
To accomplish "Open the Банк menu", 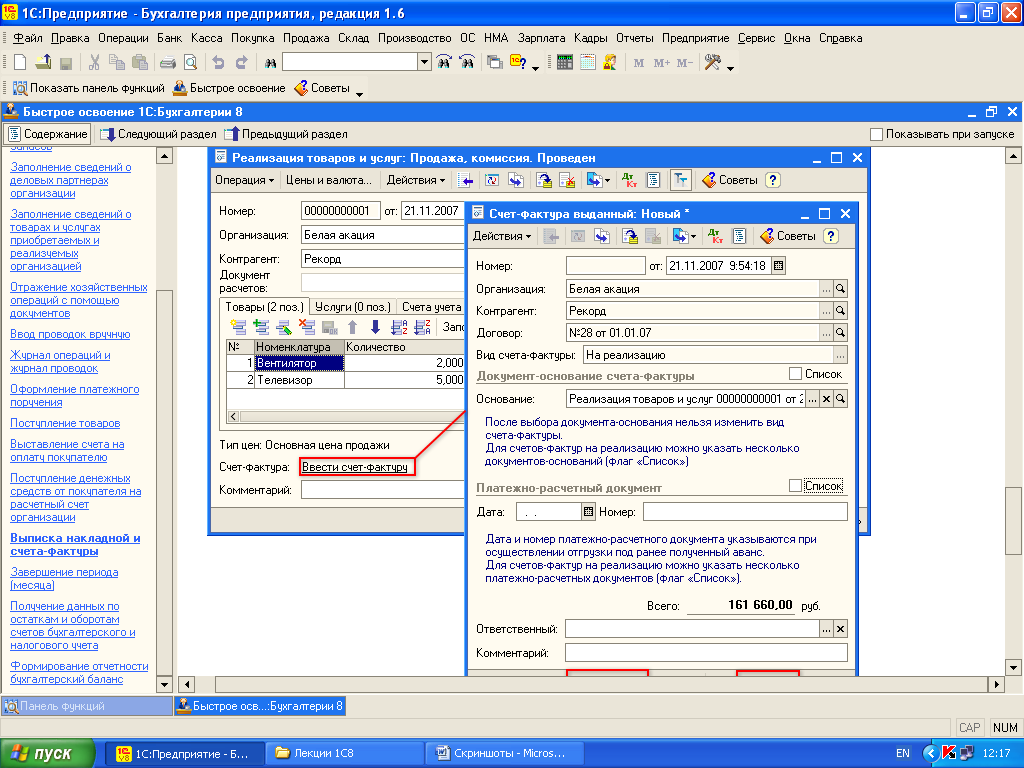I will click(x=170, y=38).
